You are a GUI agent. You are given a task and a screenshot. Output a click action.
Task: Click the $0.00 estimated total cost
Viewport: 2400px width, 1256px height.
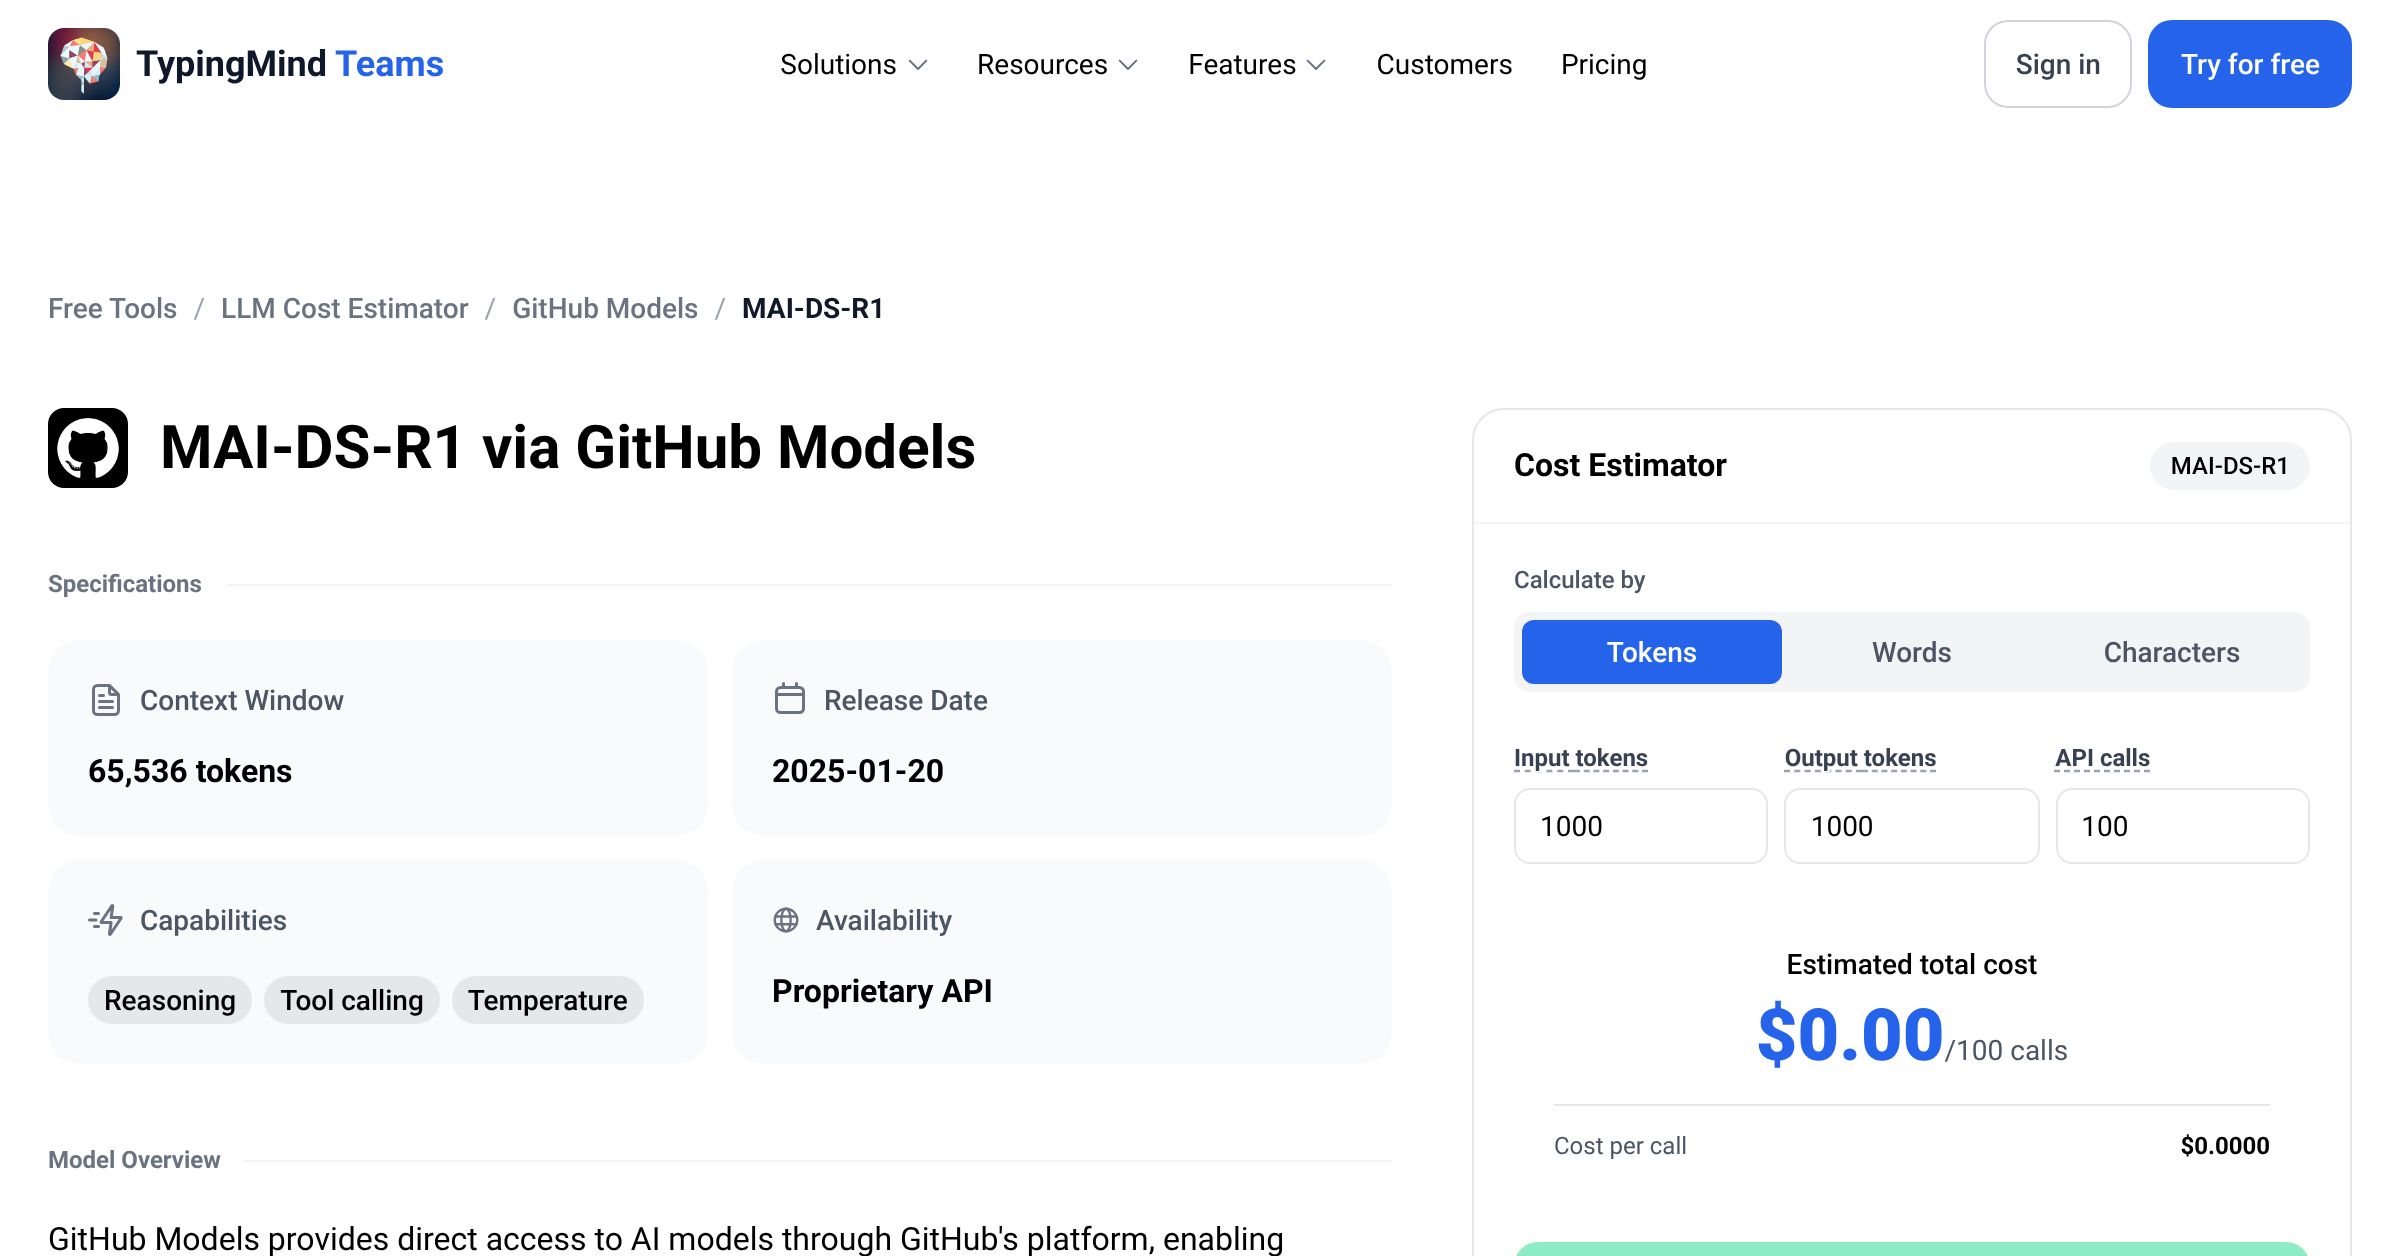click(1850, 1035)
